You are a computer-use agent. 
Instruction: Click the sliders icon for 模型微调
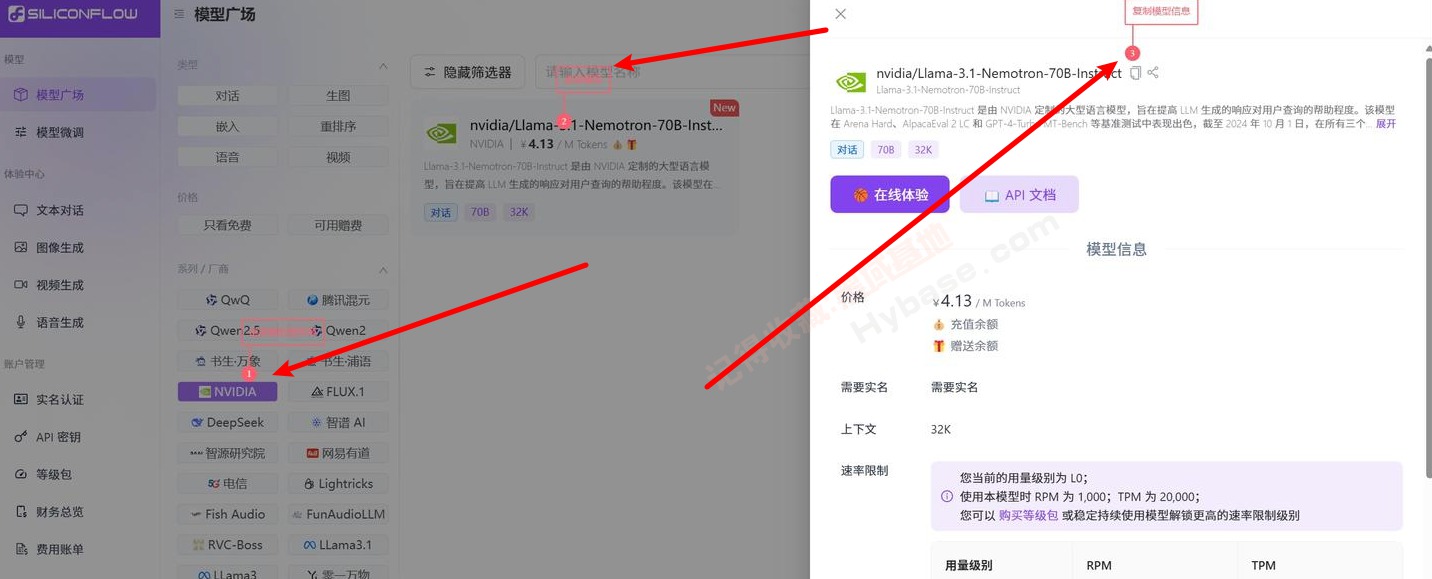(20, 132)
